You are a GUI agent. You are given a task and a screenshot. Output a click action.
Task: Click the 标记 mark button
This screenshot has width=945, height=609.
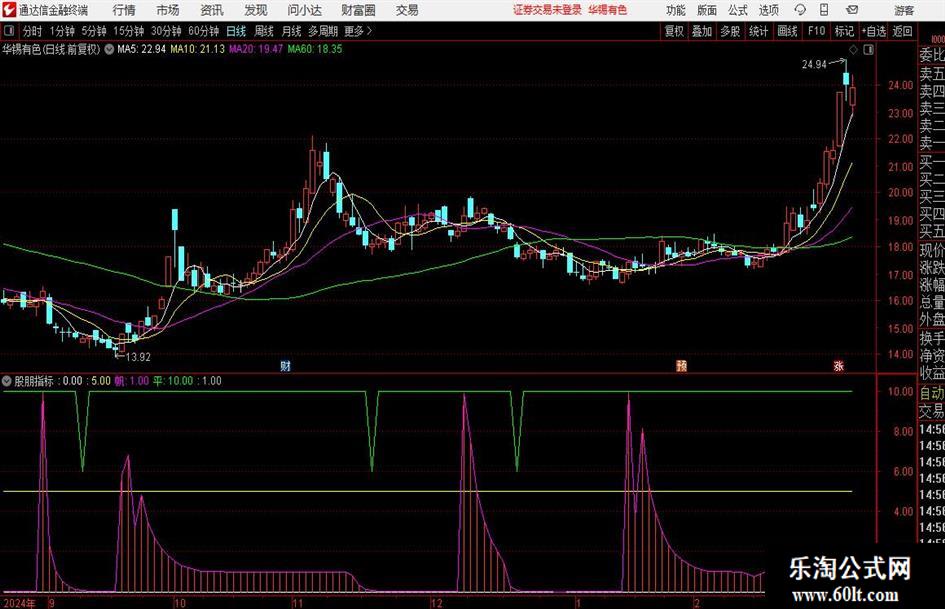[844, 31]
